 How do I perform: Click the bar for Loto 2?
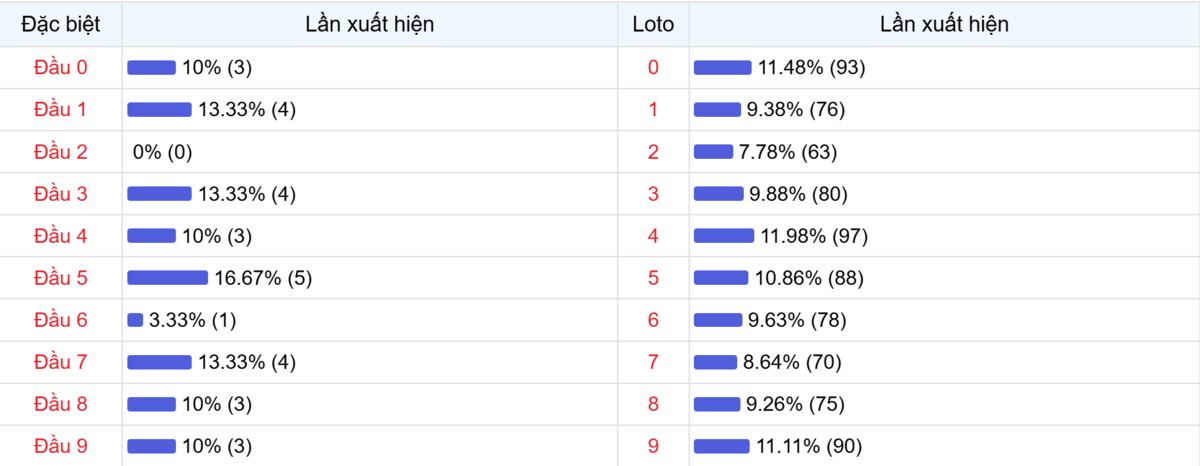(x=713, y=152)
